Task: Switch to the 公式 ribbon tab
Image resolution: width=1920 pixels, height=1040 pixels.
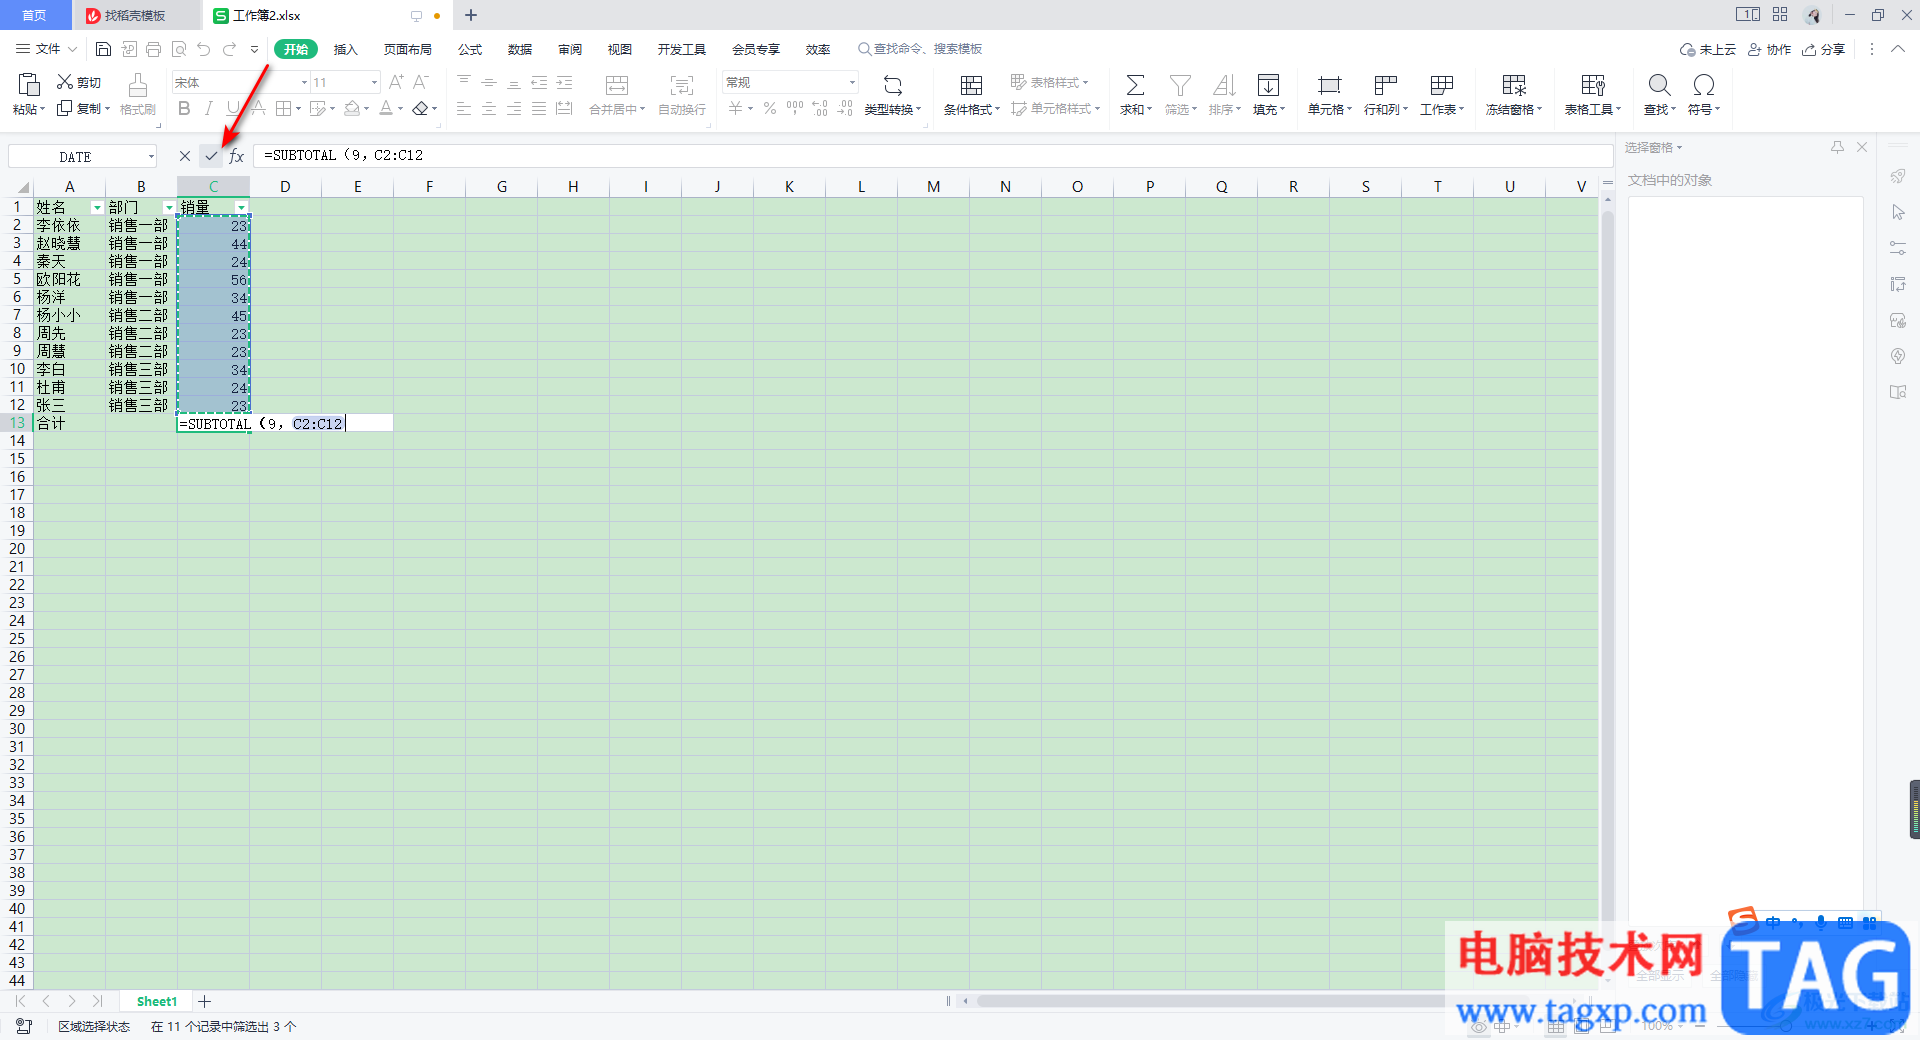Action: pos(470,49)
